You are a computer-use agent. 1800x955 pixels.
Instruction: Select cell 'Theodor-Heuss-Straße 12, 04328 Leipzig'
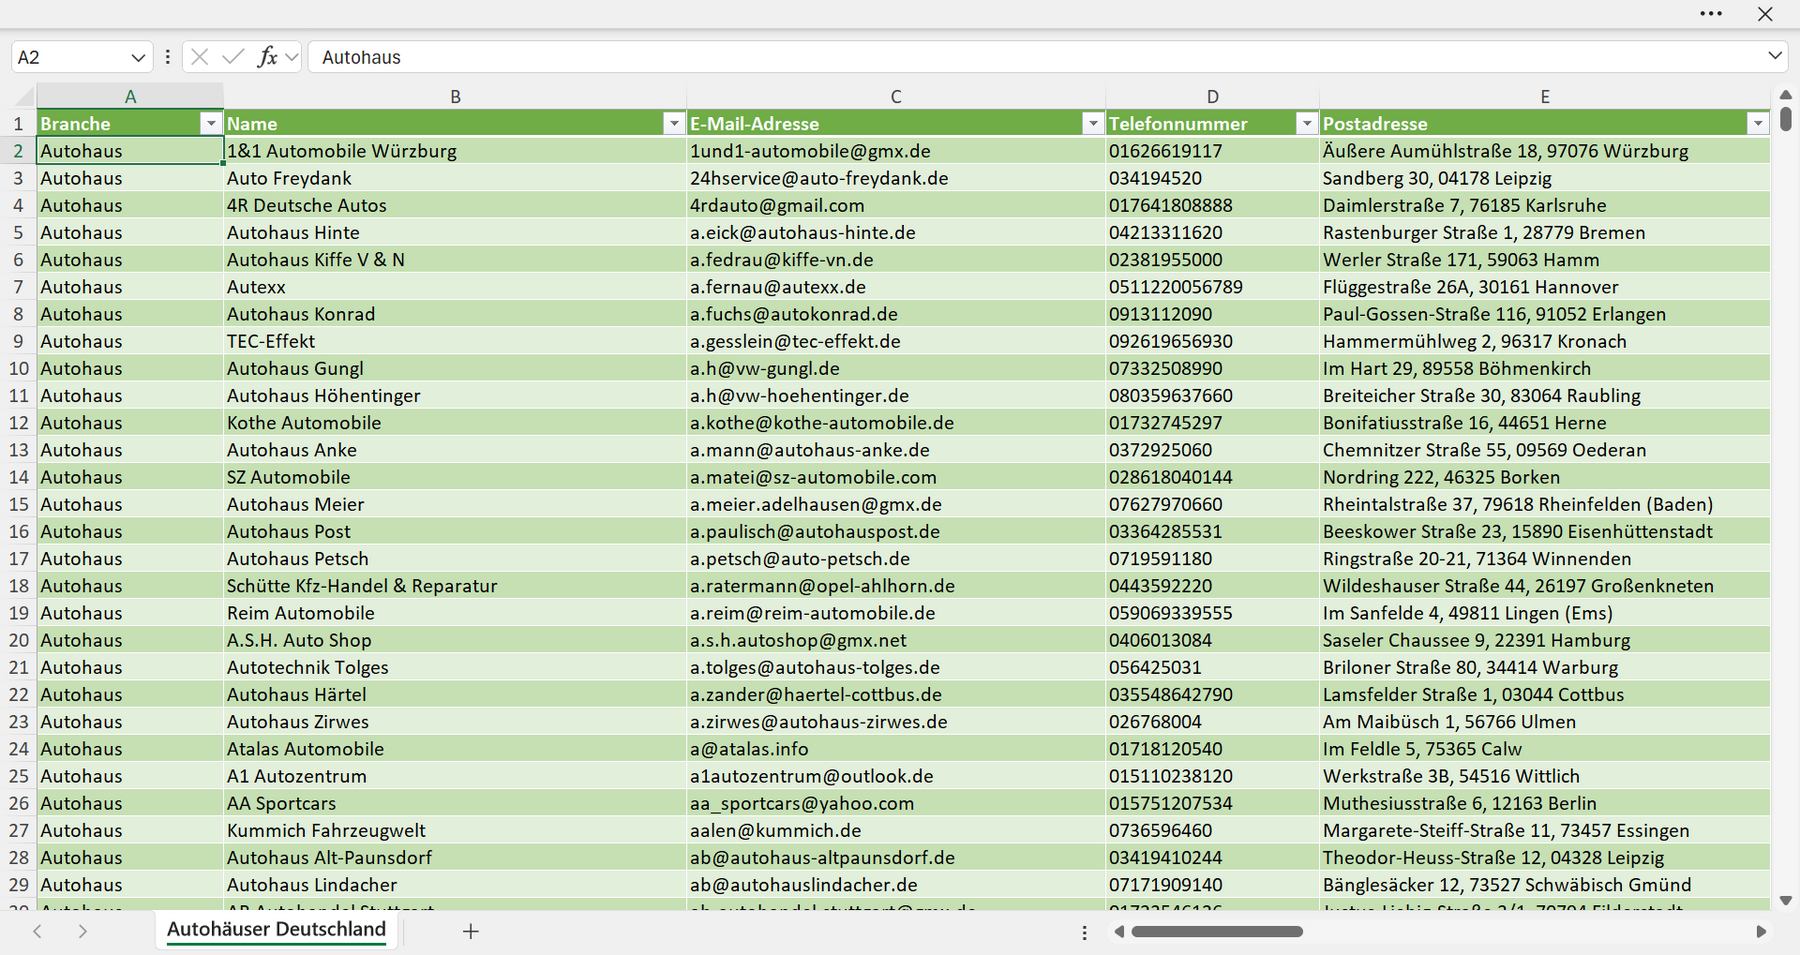[1545, 857]
